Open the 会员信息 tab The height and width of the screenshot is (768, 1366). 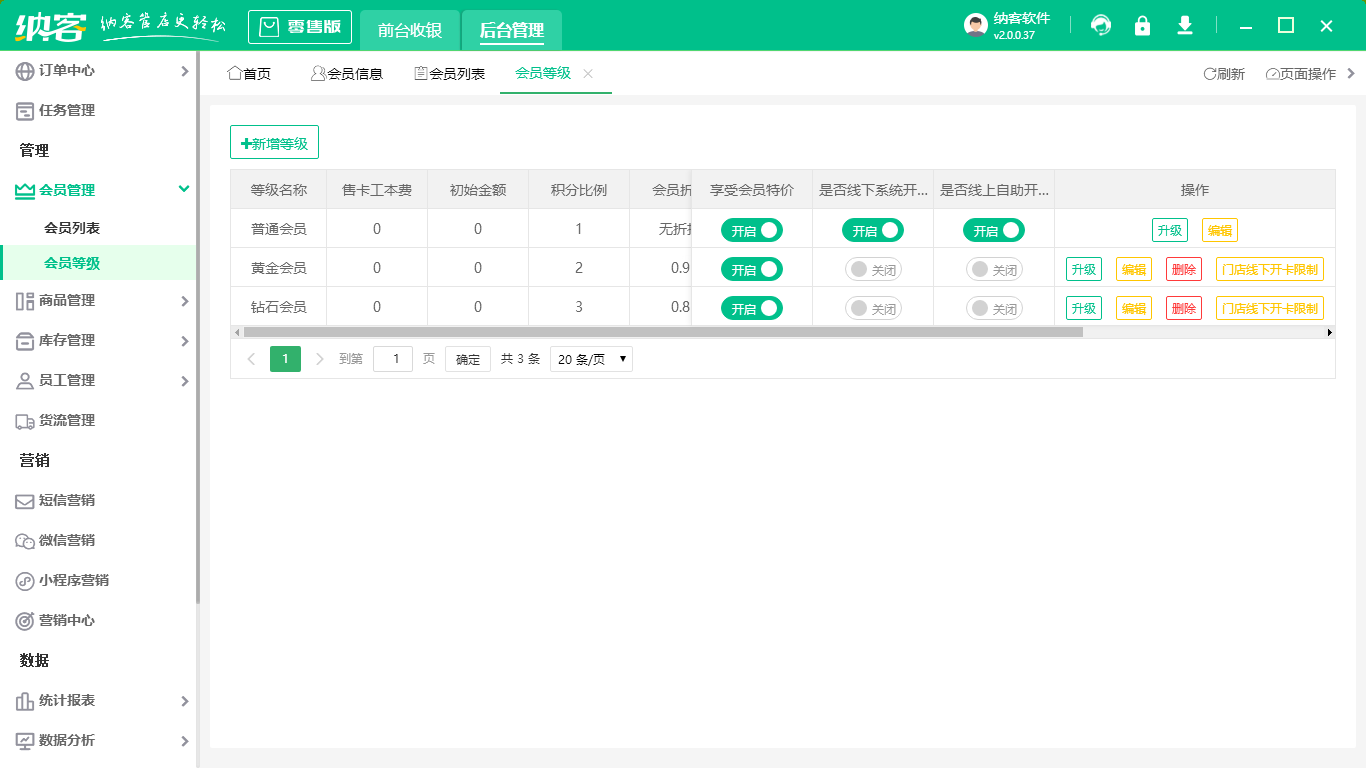click(347, 72)
